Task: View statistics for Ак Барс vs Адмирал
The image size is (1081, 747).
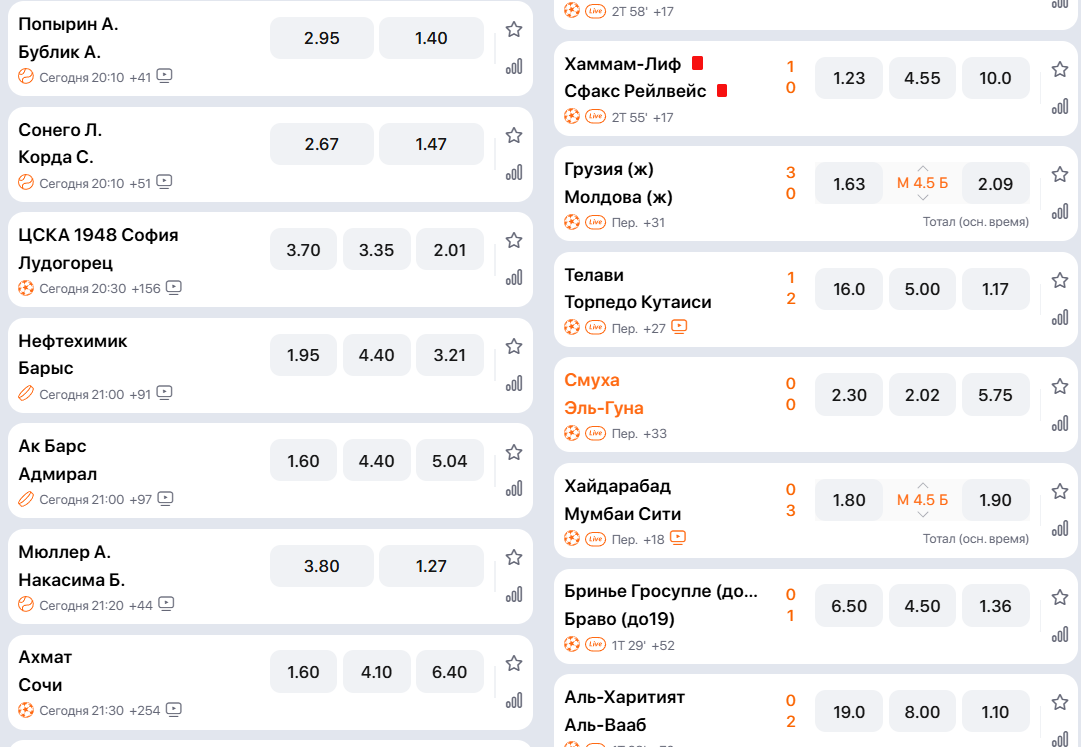Action: (x=514, y=489)
